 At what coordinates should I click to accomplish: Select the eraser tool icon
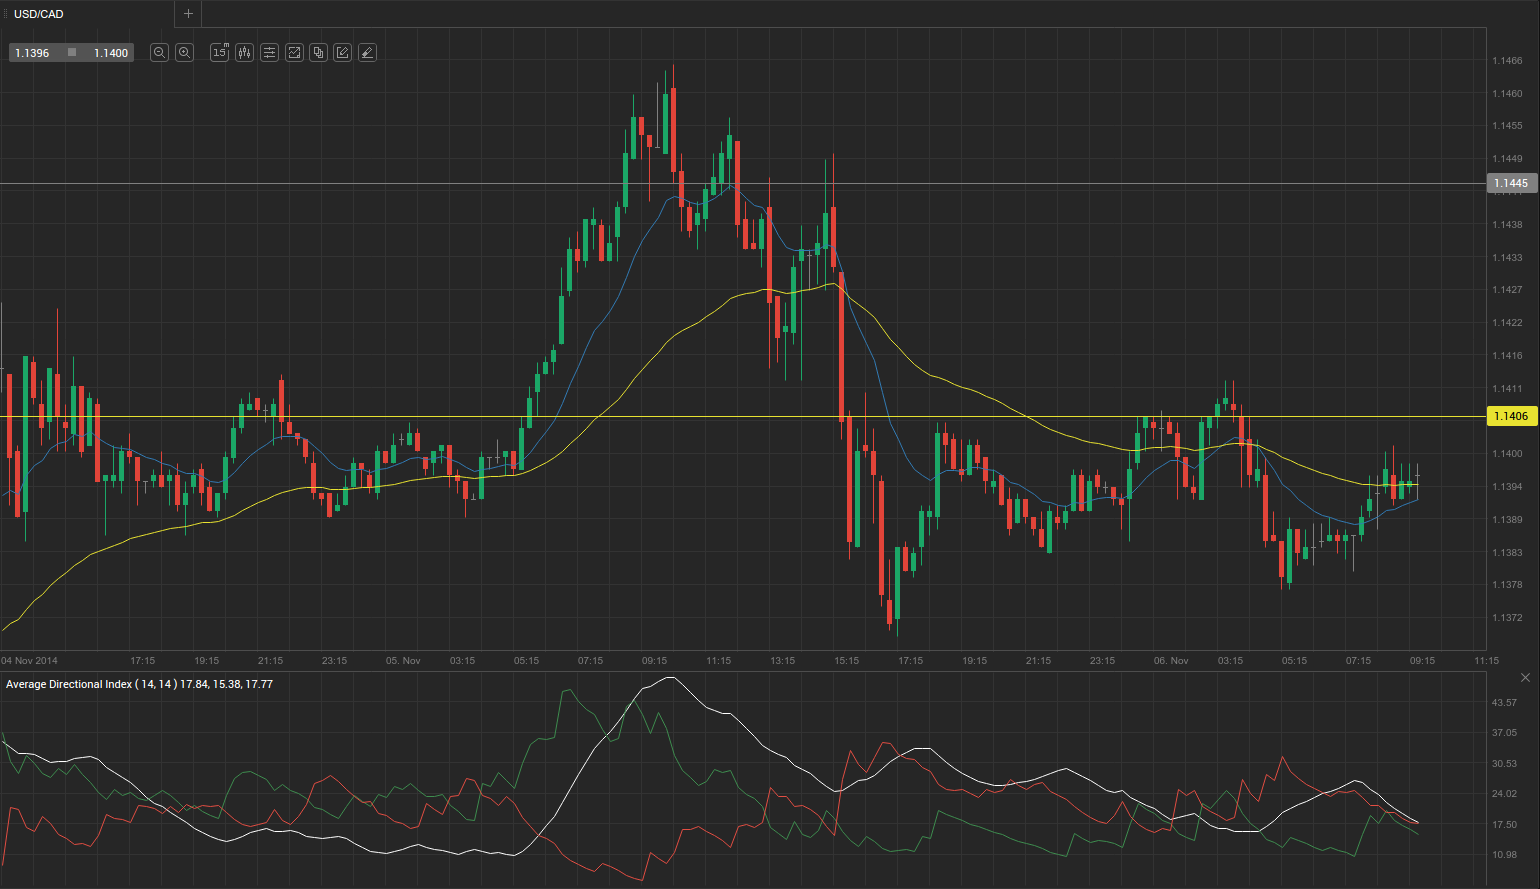(367, 53)
